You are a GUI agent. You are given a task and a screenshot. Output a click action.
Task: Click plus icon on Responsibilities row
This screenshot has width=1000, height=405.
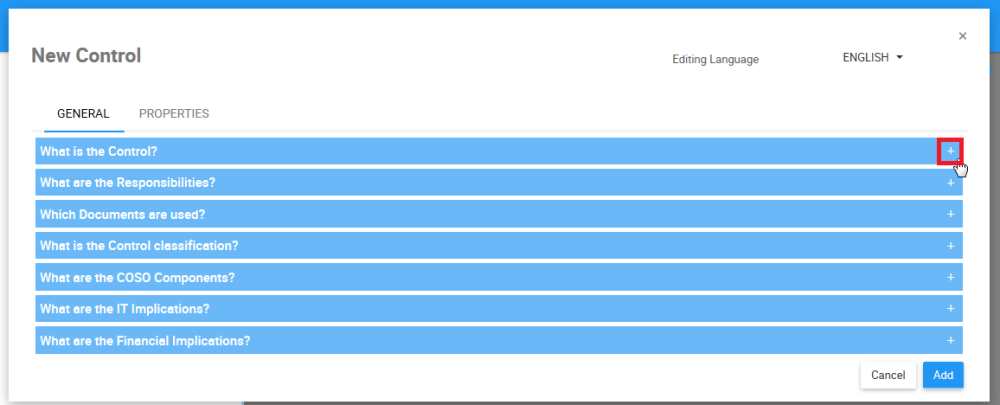coord(950,183)
